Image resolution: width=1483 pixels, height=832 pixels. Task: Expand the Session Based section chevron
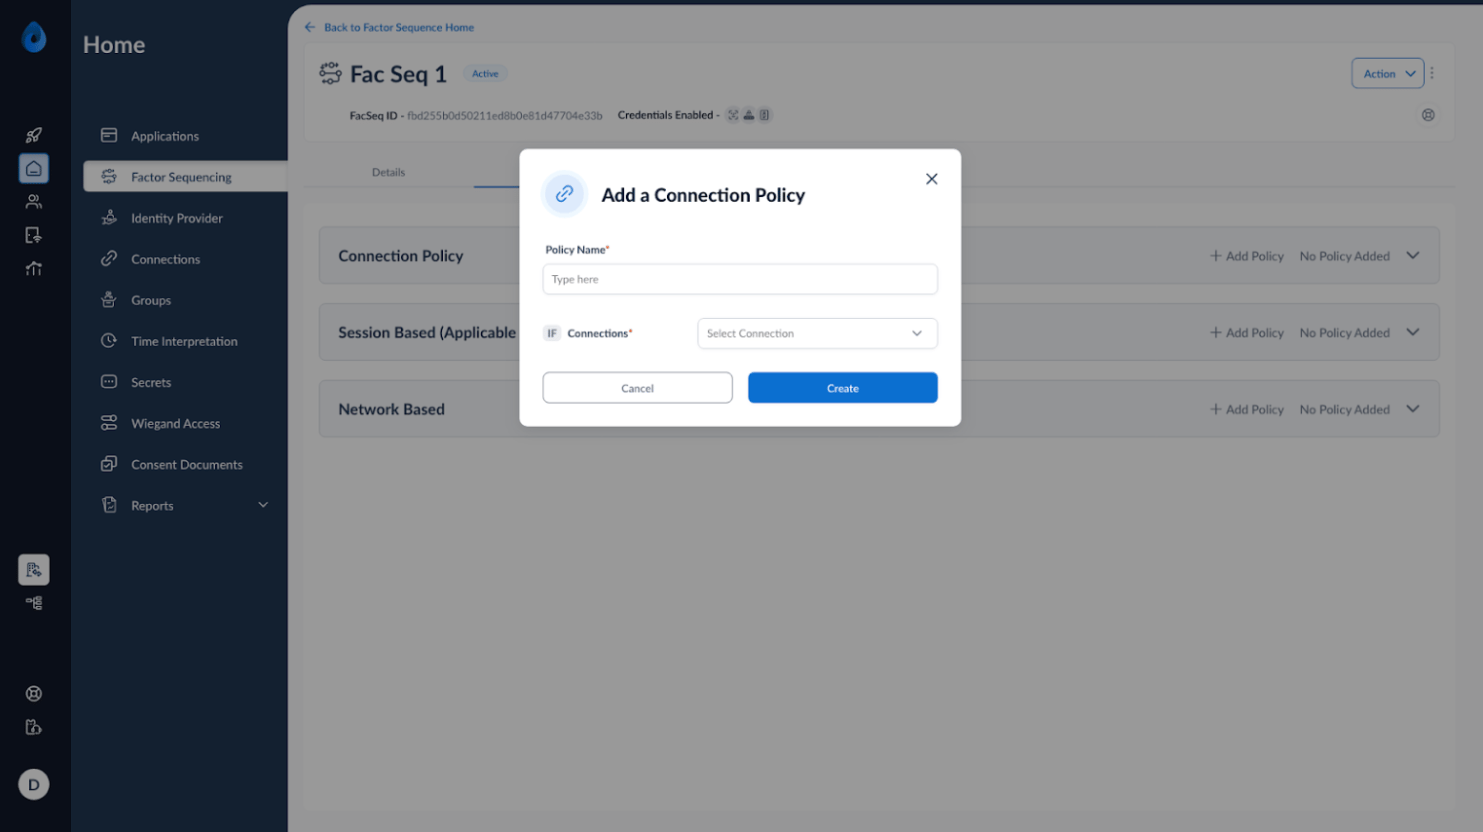(x=1413, y=332)
